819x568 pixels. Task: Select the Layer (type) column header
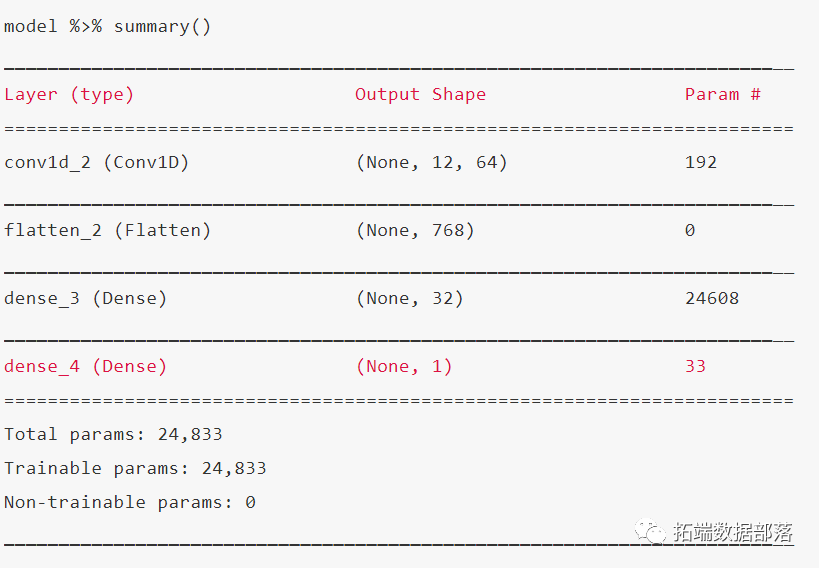[x=69, y=95]
